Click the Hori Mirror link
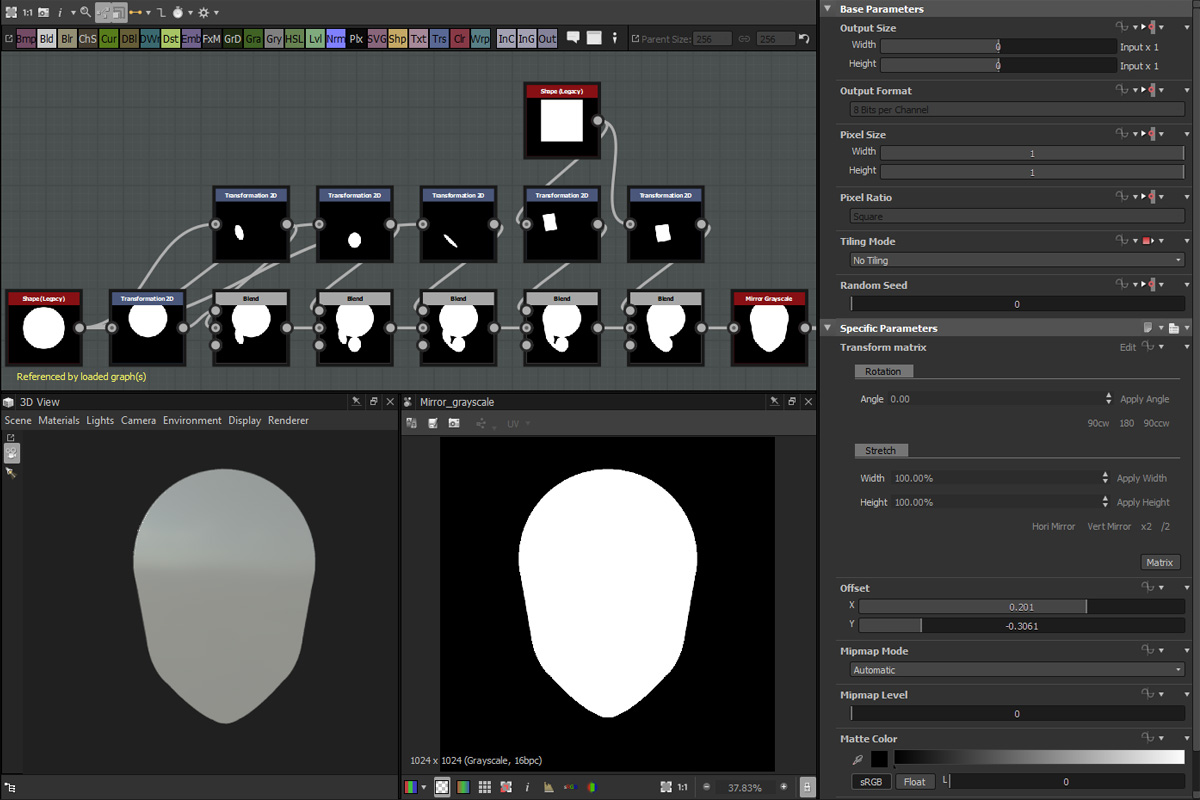The width and height of the screenshot is (1200, 800). pyautogui.click(x=1053, y=526)
